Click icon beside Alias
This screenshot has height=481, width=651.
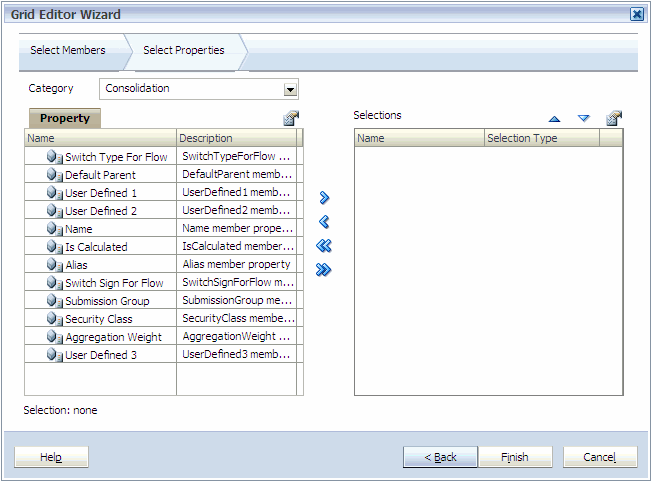pyautogui.click(x=54, y=265)
